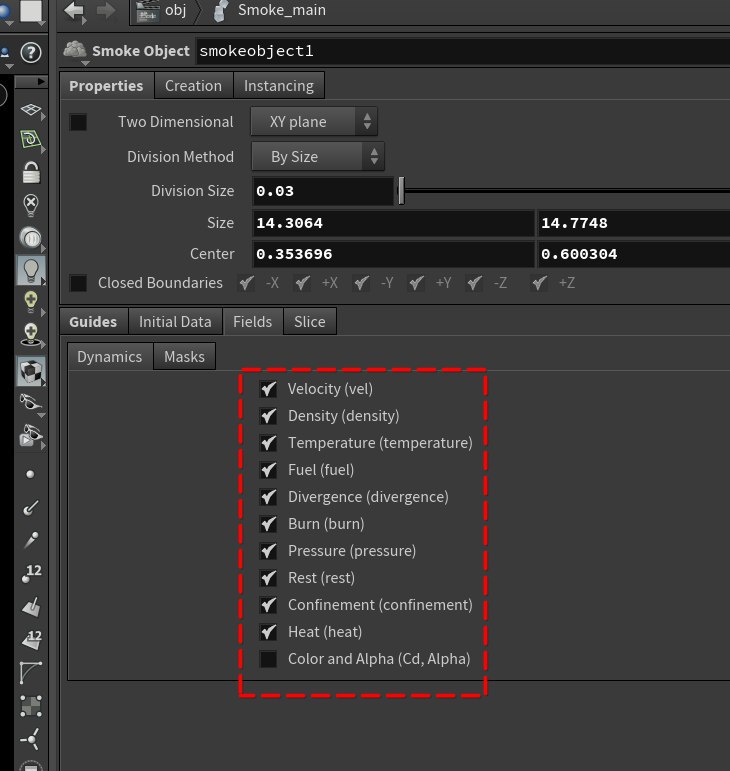Uncheck the Divergence (divergence) guide
The width and height of the screenshot is (730, 771).
click(268, 497)
